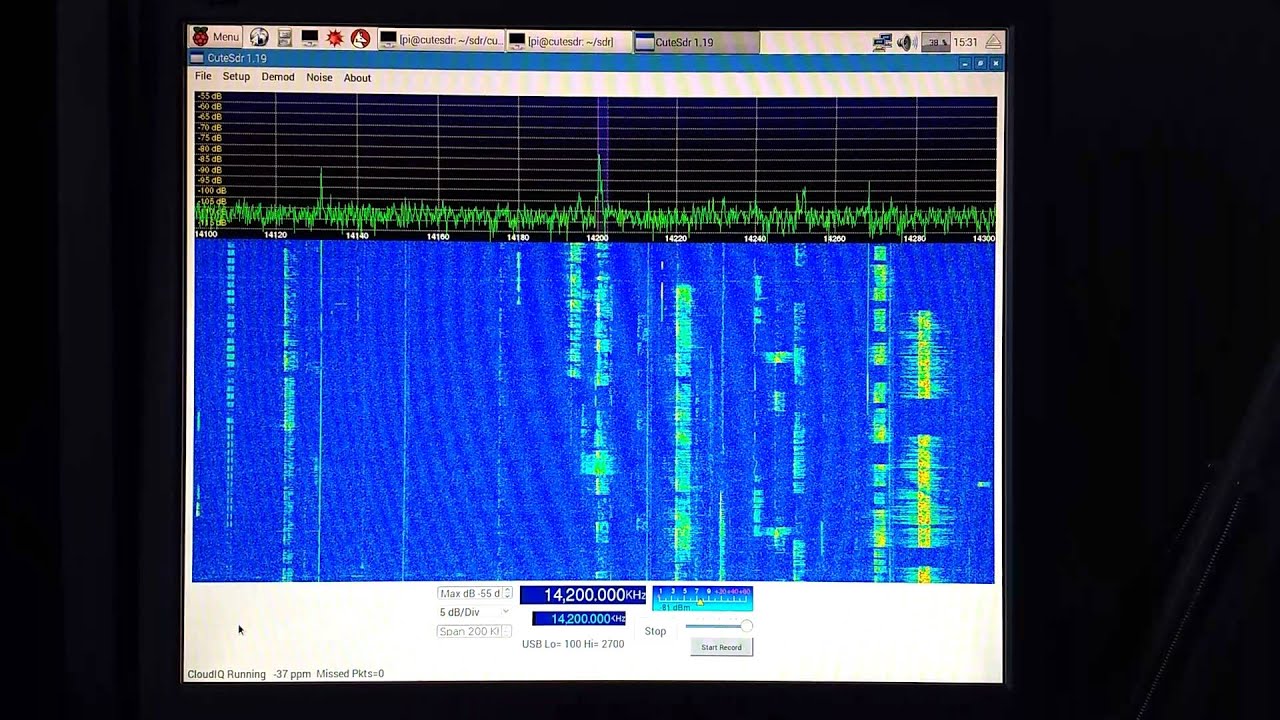Click the network status tray icon

click(x=882, y=42)
